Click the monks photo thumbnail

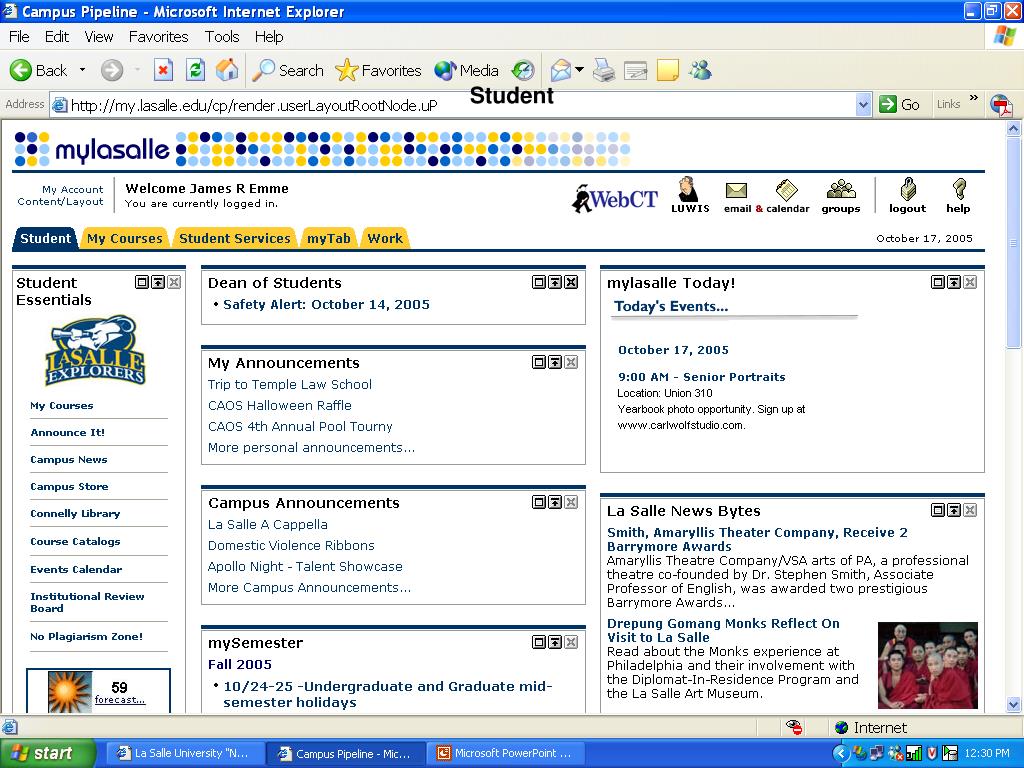(x=927, y=665)
